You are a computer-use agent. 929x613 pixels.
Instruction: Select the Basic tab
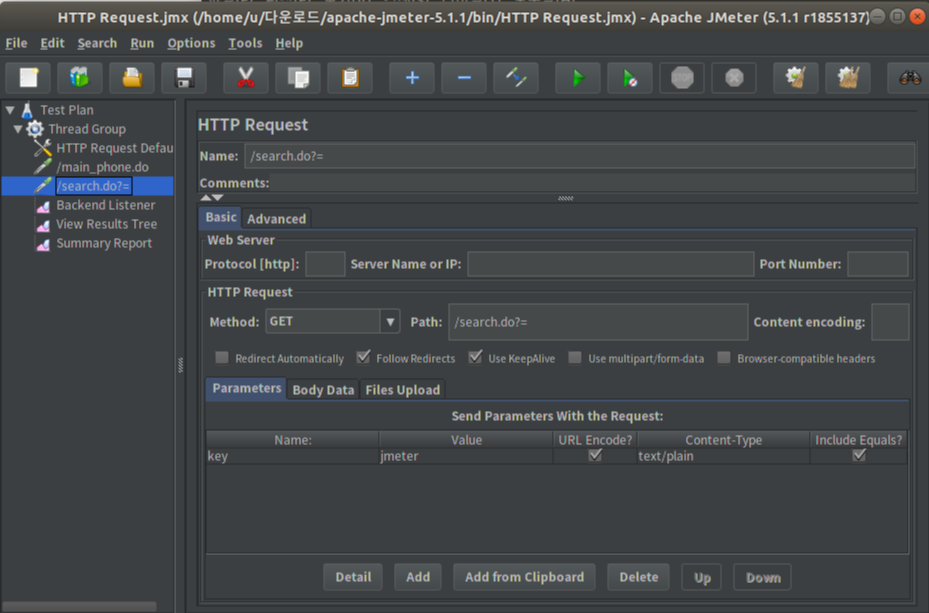[x=220, y=217]
